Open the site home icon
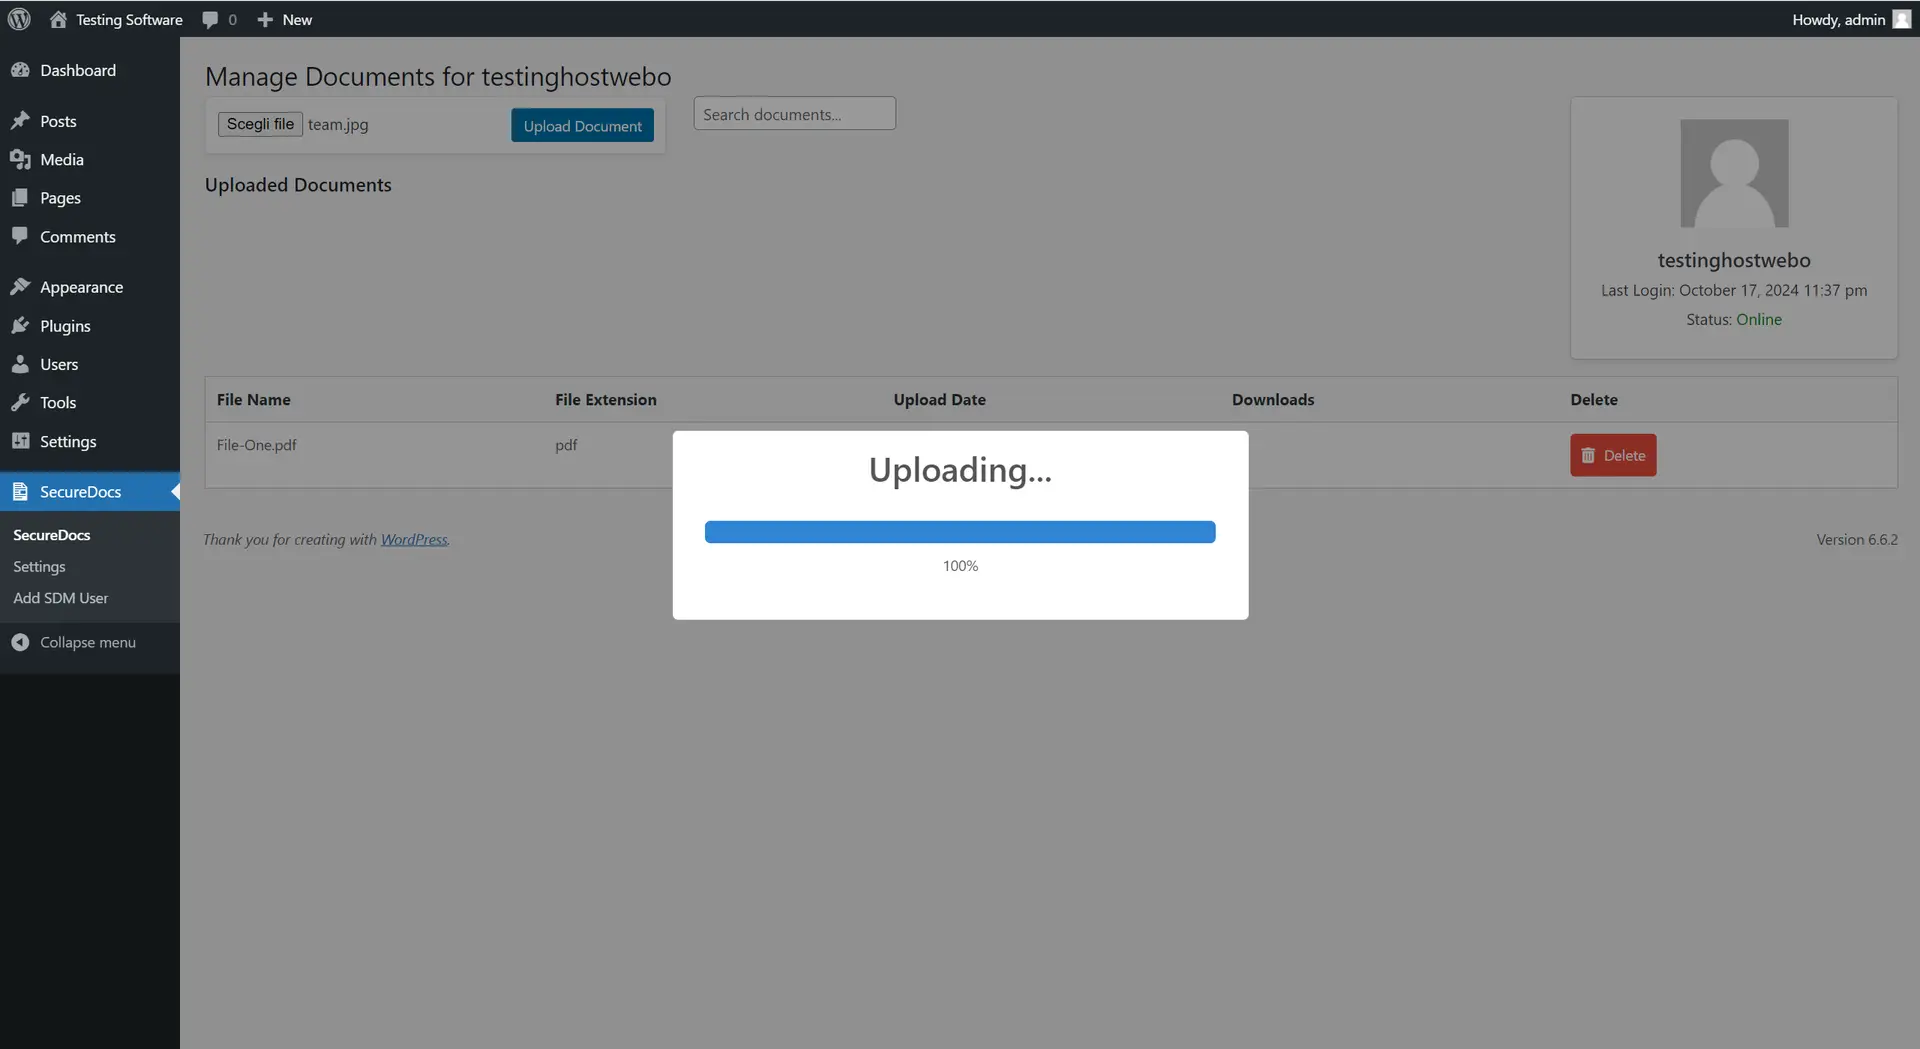Image resolution: width=1920 pixels, height=1049 pixels. pyautogui.click(x=58, y=19)
